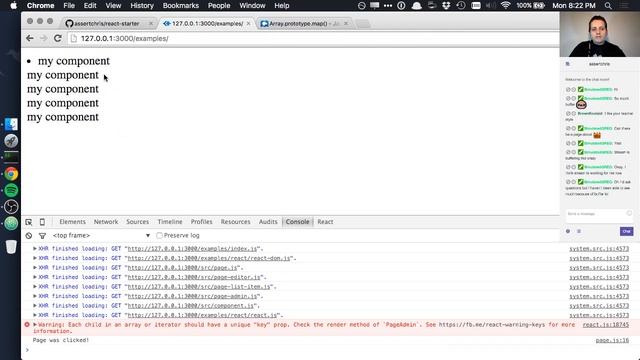The width and height of the screenshot is (640, 360).
Task: Open the examples/index.js URL link
Action: point(192,249)
